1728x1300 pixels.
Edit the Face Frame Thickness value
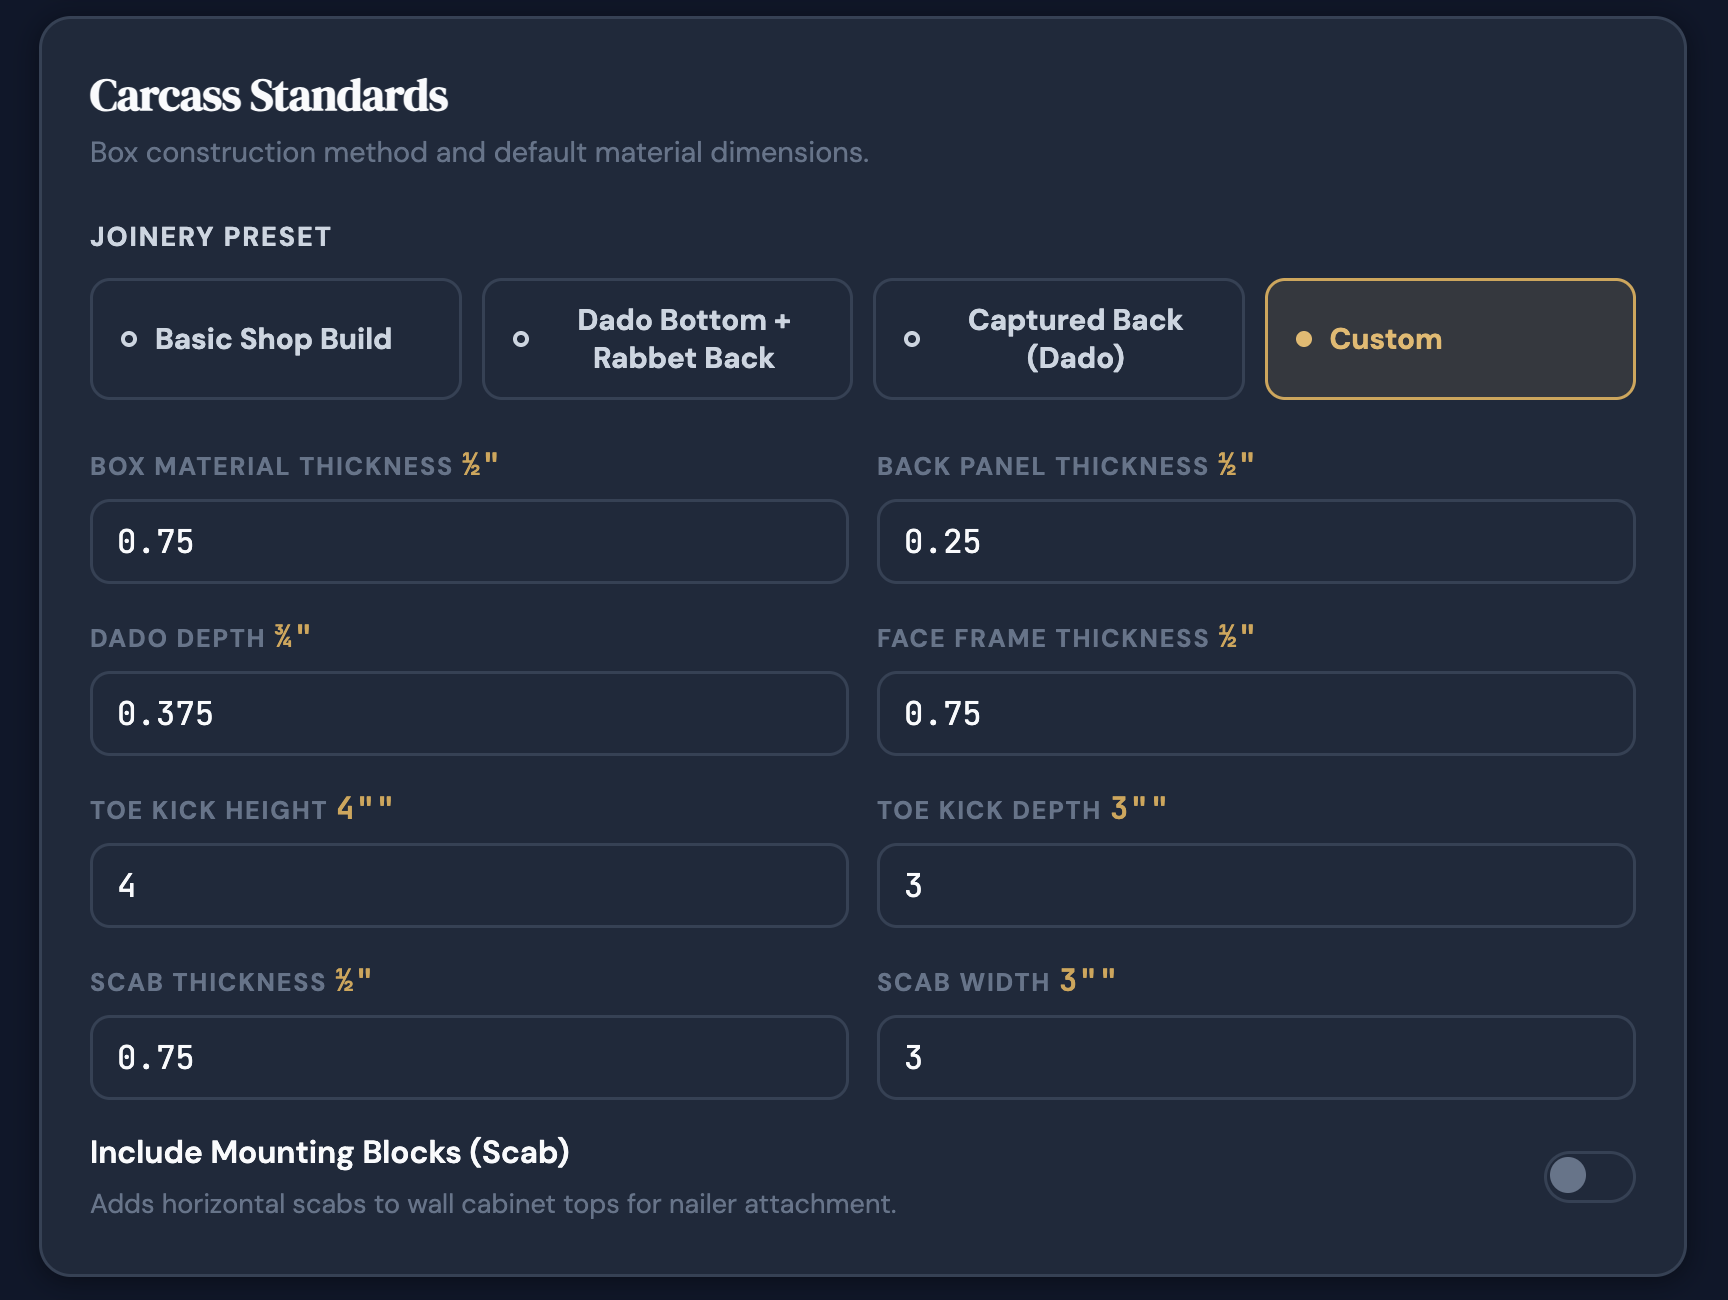(1255, 714)
